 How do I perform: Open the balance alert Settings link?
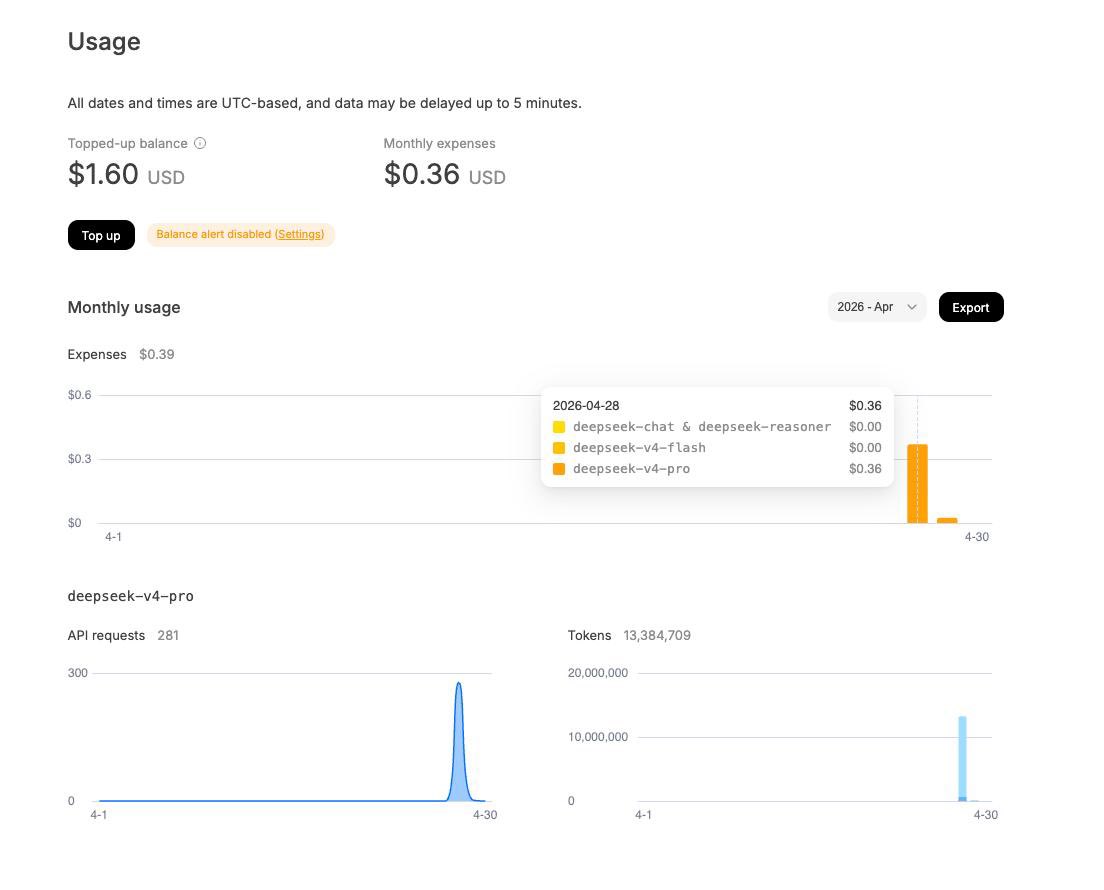click(x=299, y=234)
